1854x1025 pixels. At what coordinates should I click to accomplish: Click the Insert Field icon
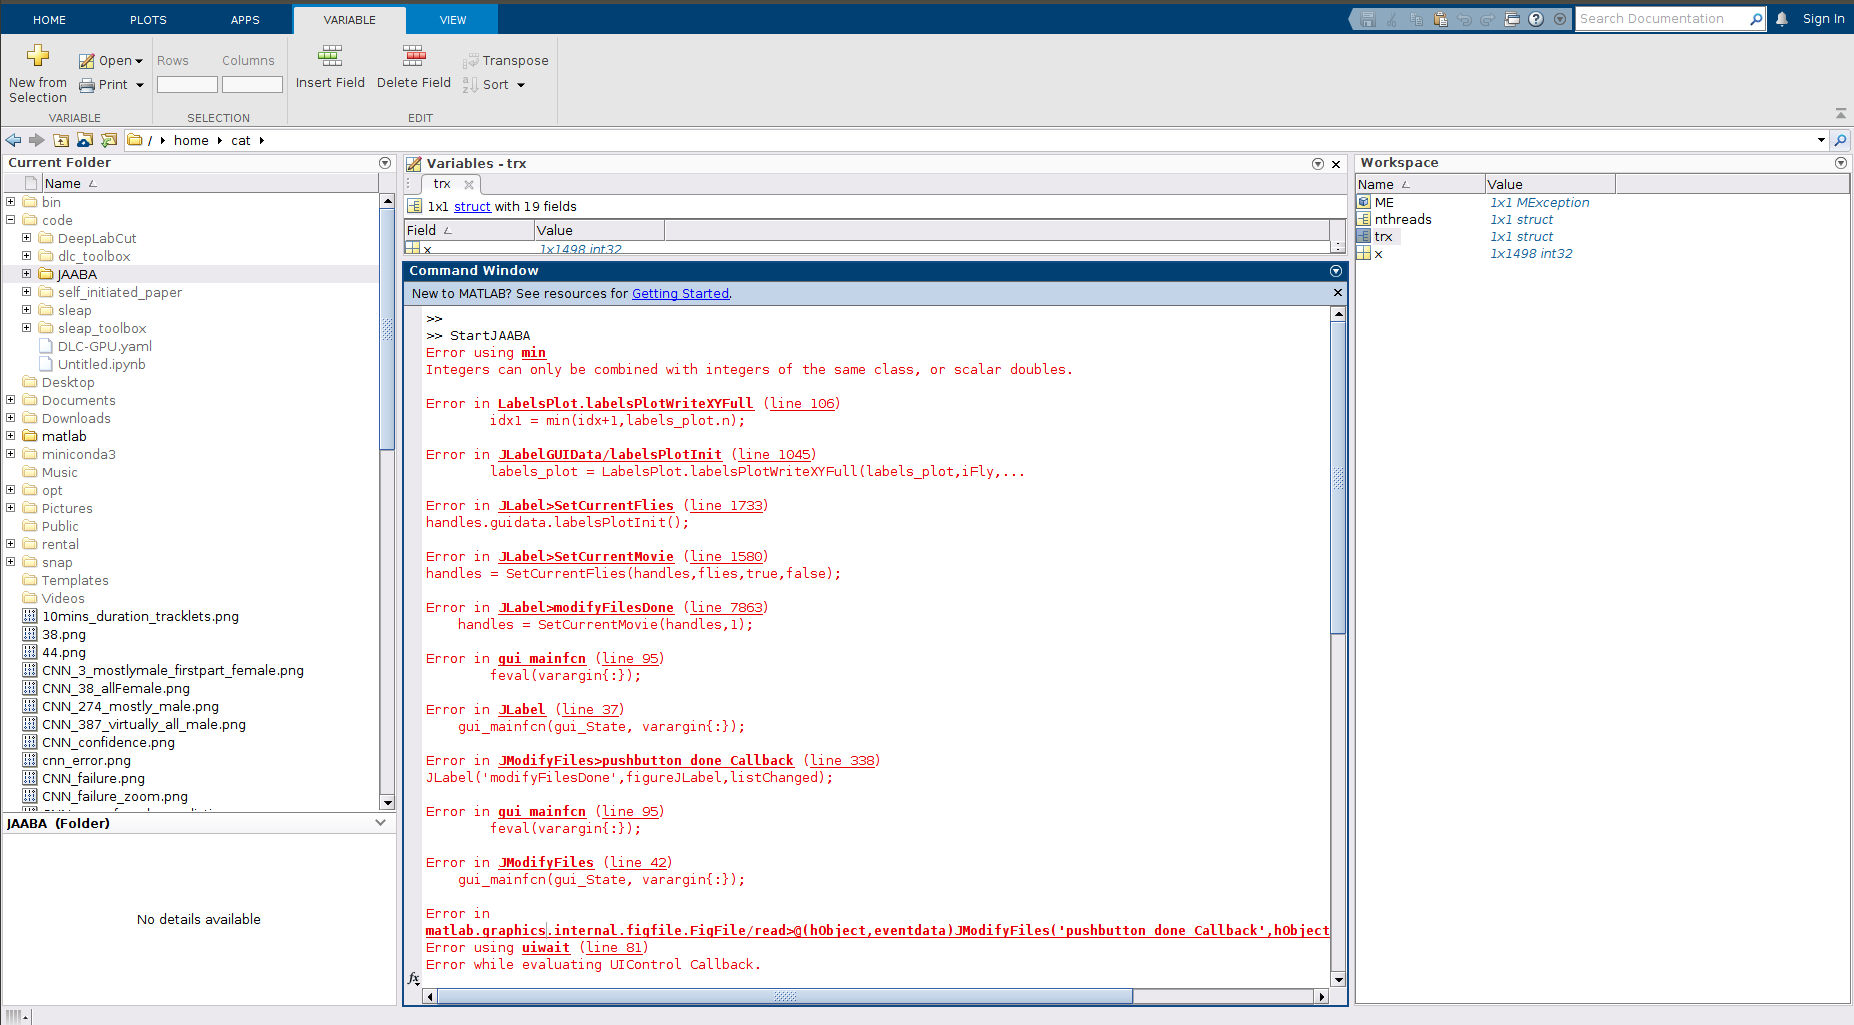click(330, 57)
